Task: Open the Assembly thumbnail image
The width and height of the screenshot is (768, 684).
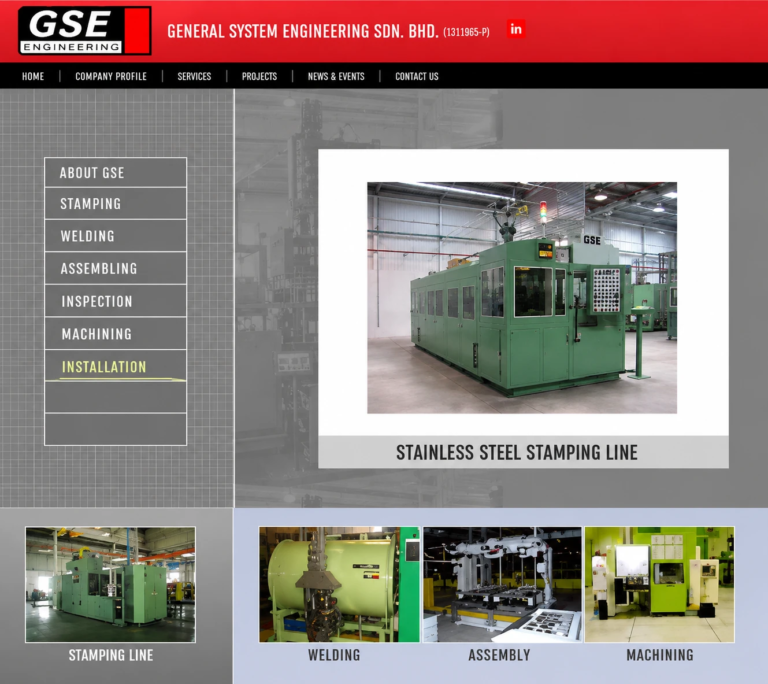Action: click(503, 585)
